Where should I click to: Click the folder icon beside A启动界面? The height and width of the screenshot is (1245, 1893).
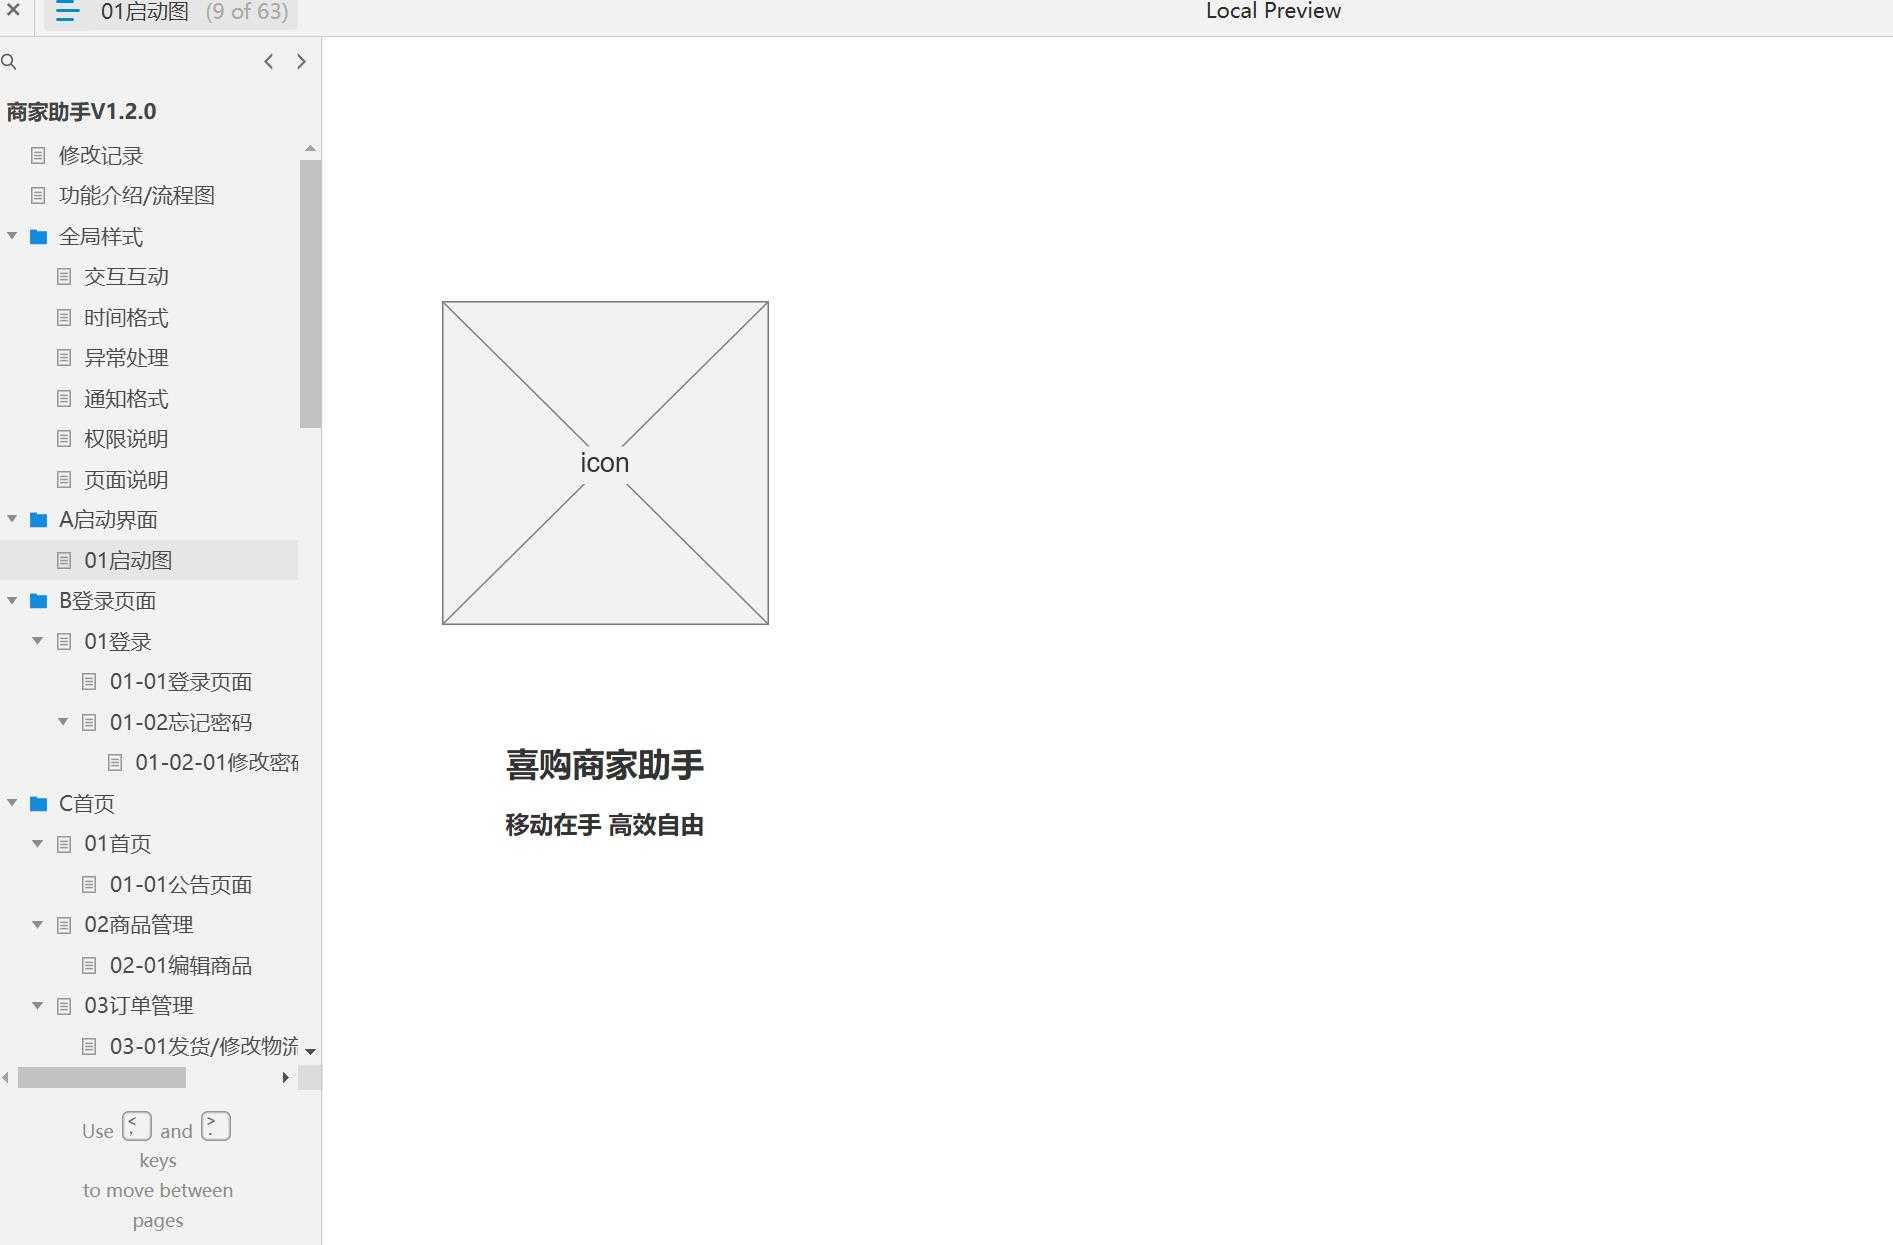point(37,519)
